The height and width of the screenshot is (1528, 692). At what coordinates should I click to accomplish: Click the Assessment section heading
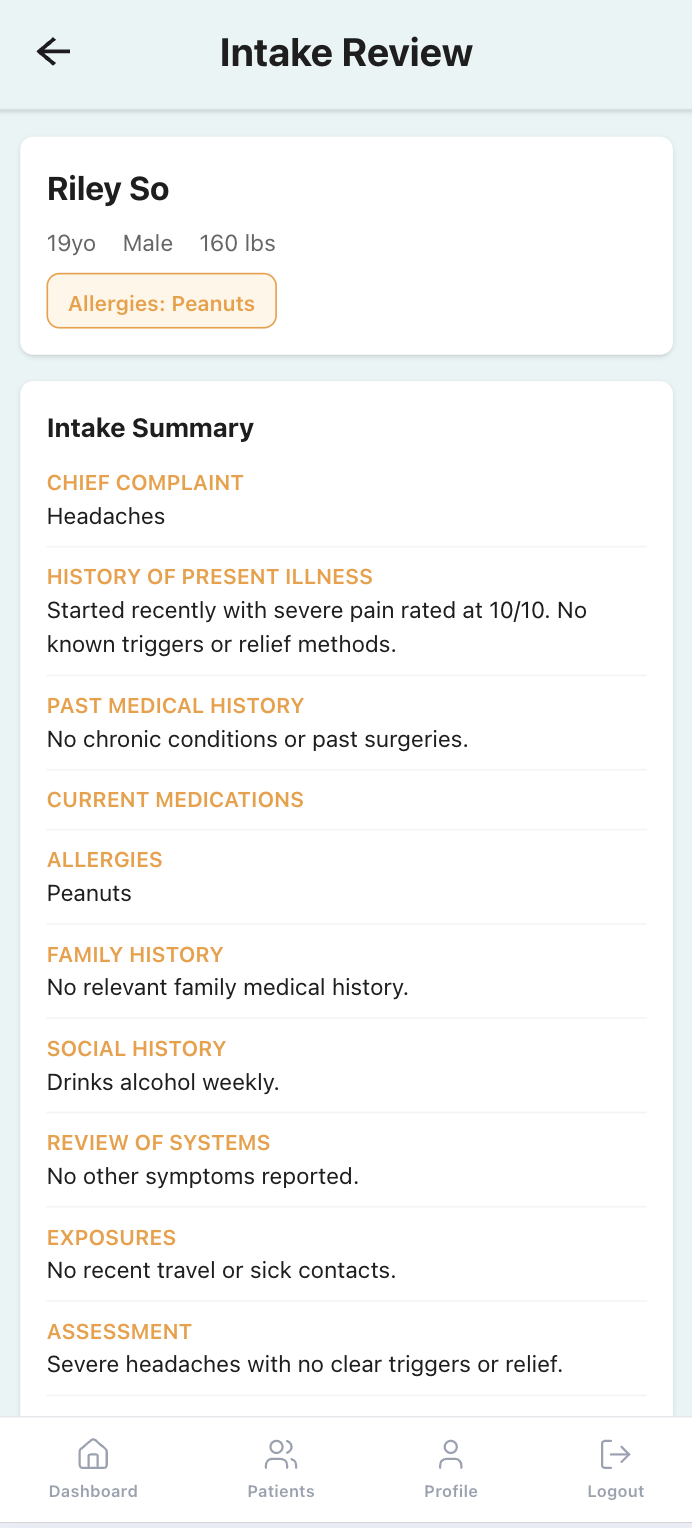119,1332
